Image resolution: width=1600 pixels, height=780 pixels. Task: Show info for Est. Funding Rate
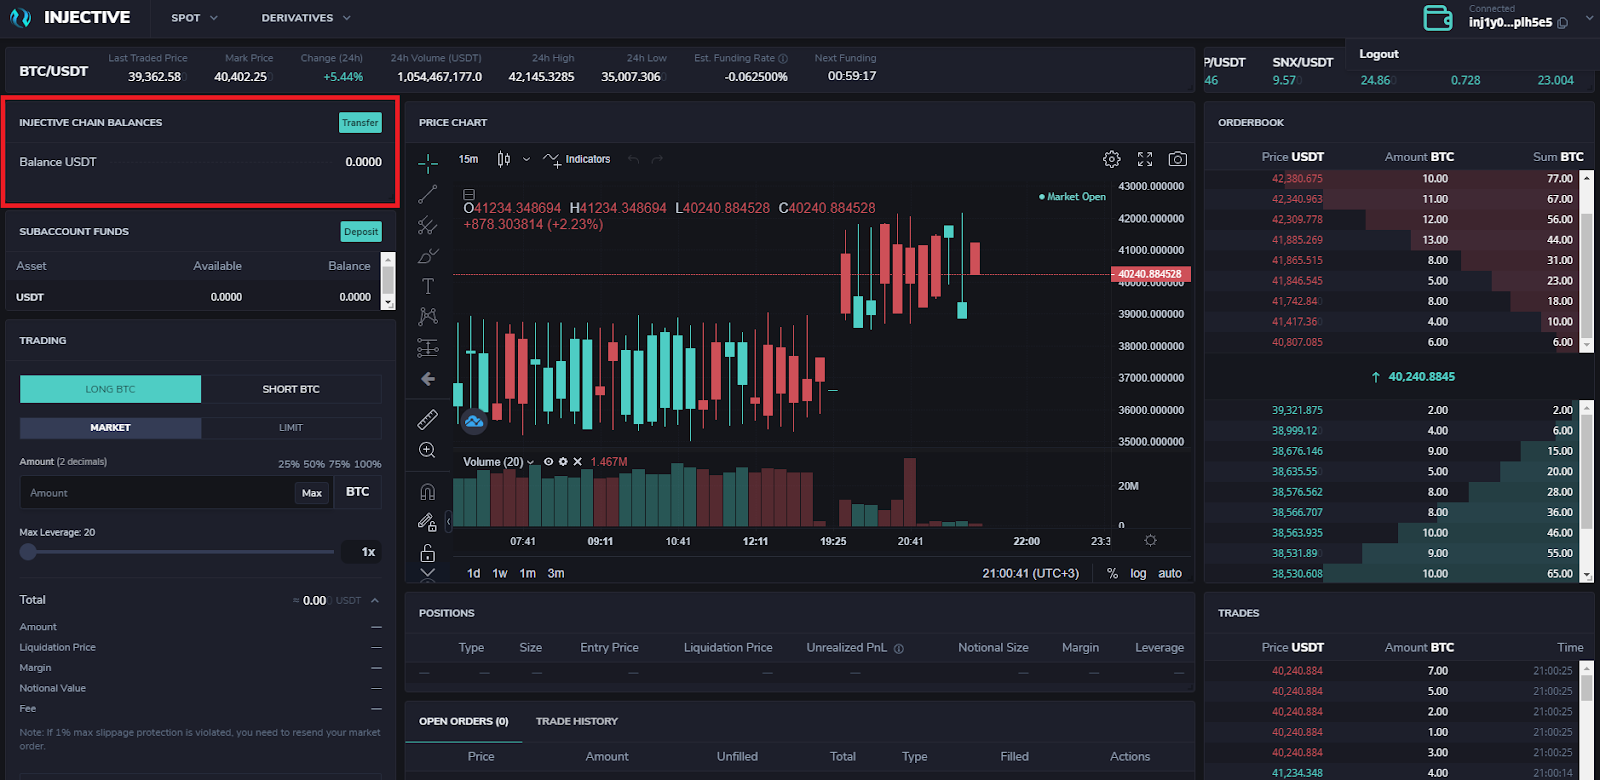coord(783,58)
